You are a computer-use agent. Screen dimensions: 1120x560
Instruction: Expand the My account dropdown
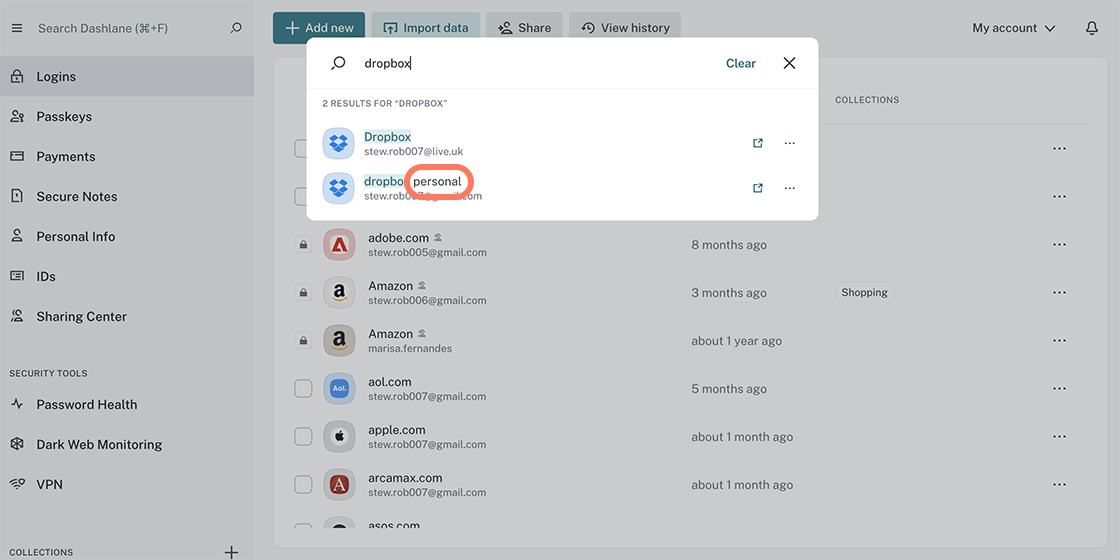click(x=1013, y=28)
